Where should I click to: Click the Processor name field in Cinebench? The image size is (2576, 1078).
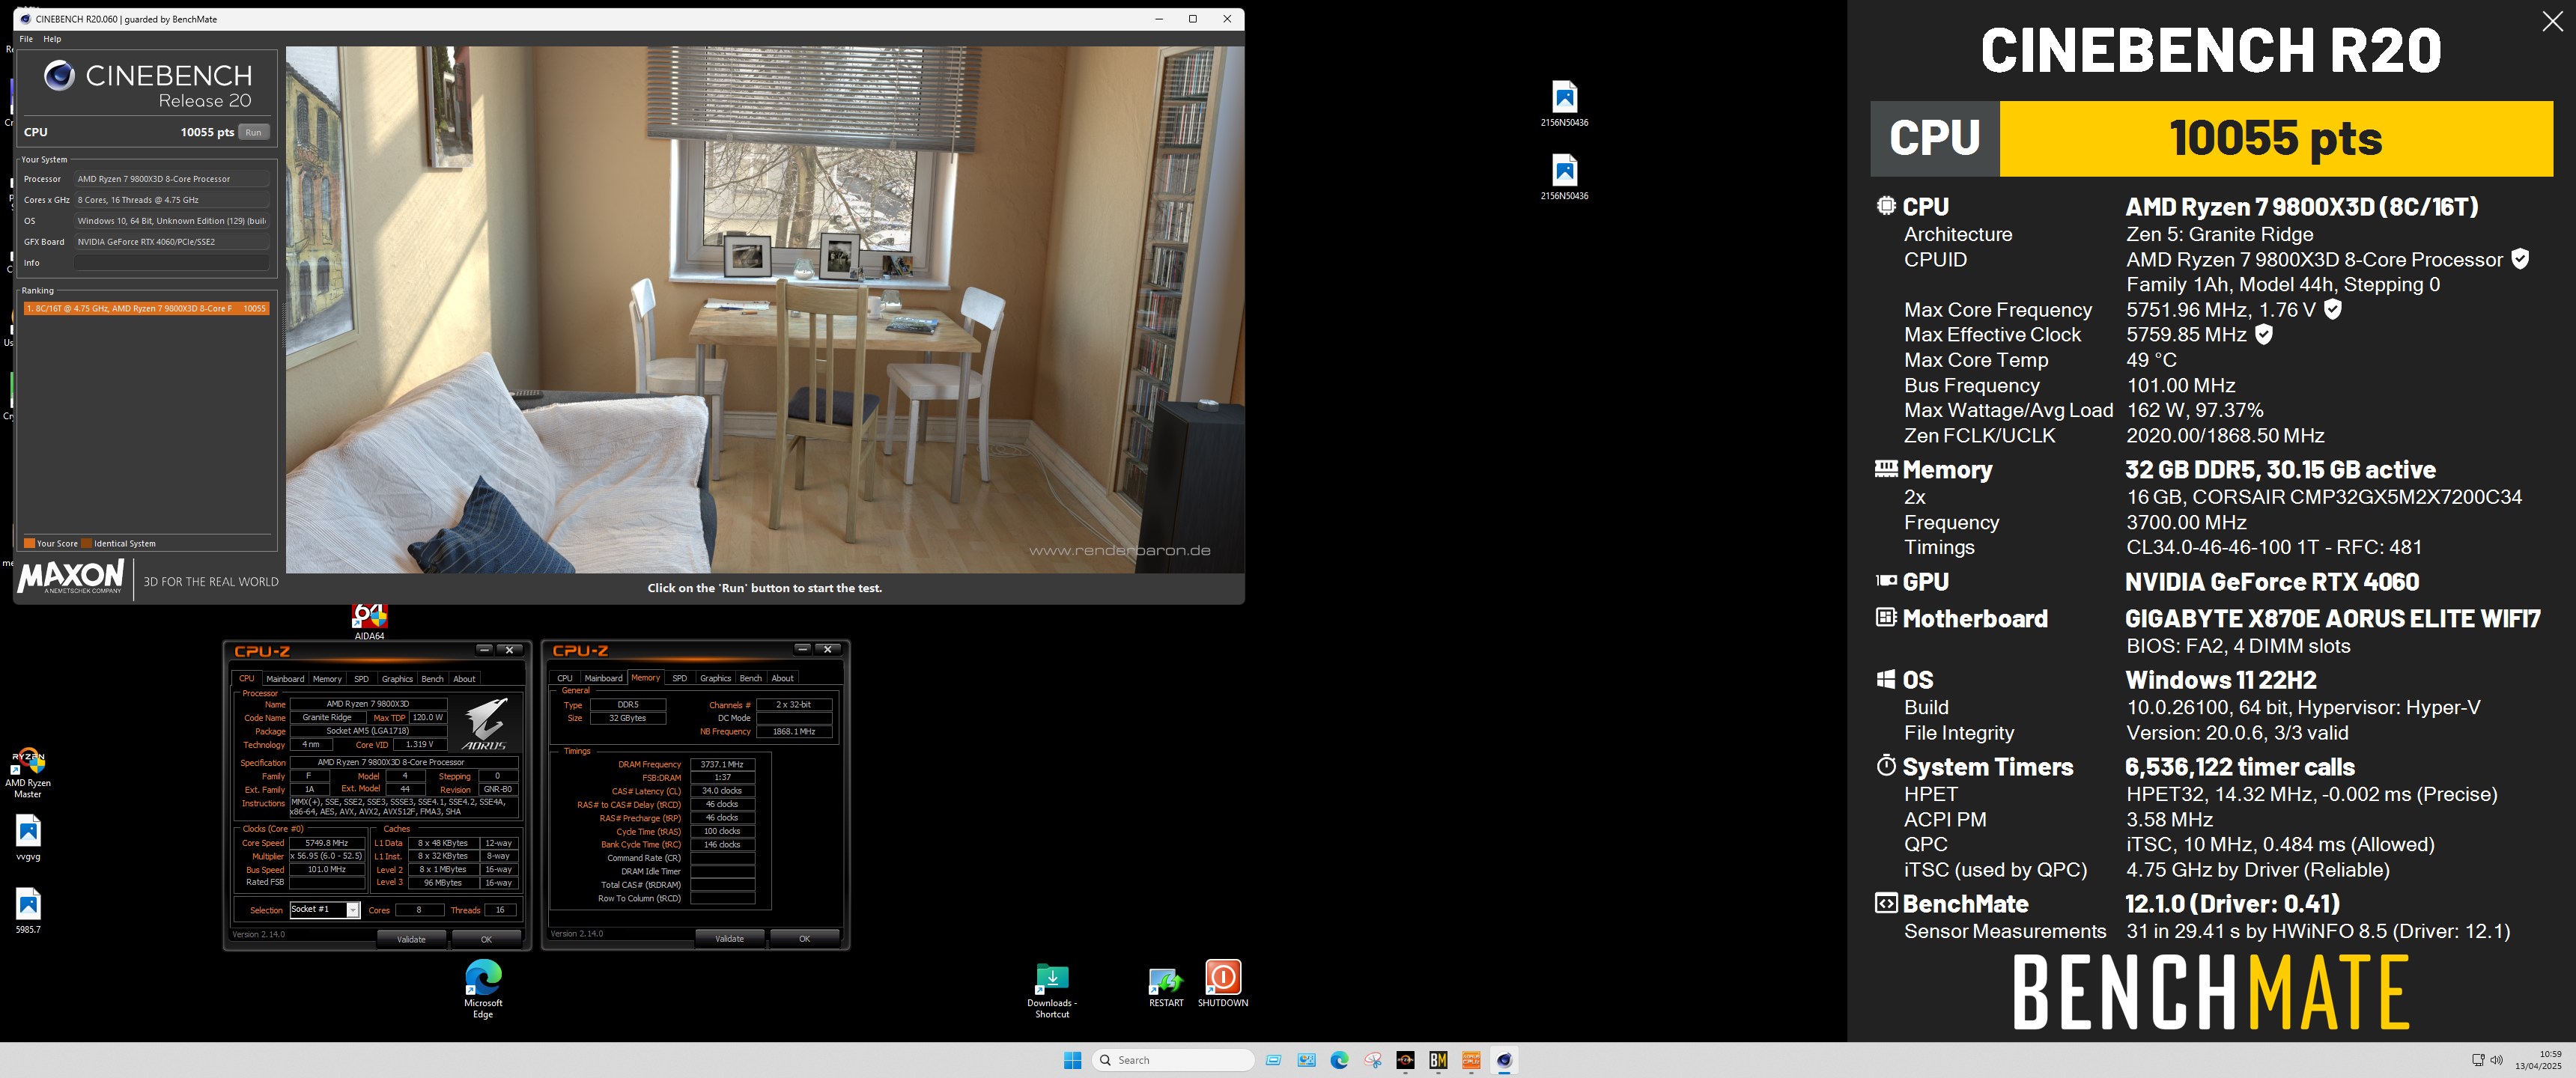171,179
